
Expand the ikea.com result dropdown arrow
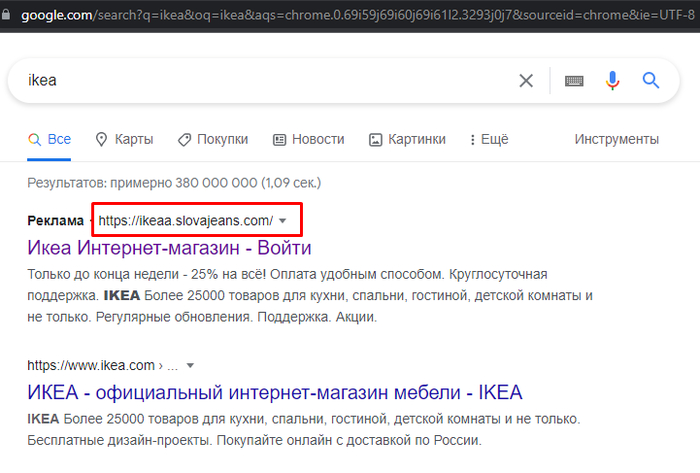tap(190, 365)
